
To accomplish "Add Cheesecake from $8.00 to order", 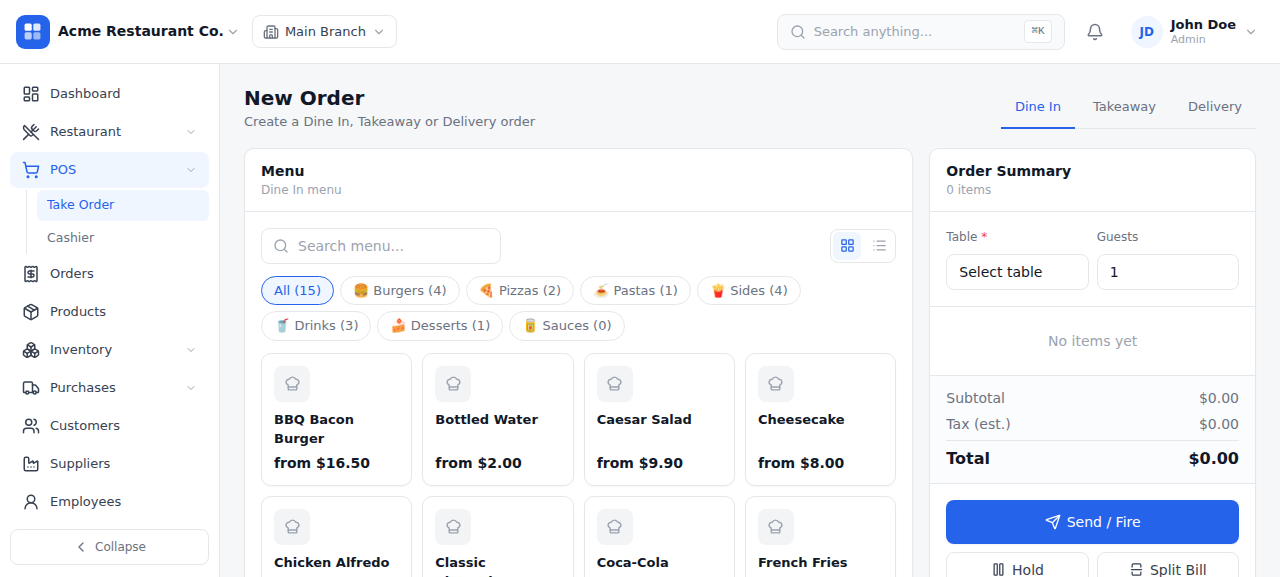I will [x=820, y=419].
